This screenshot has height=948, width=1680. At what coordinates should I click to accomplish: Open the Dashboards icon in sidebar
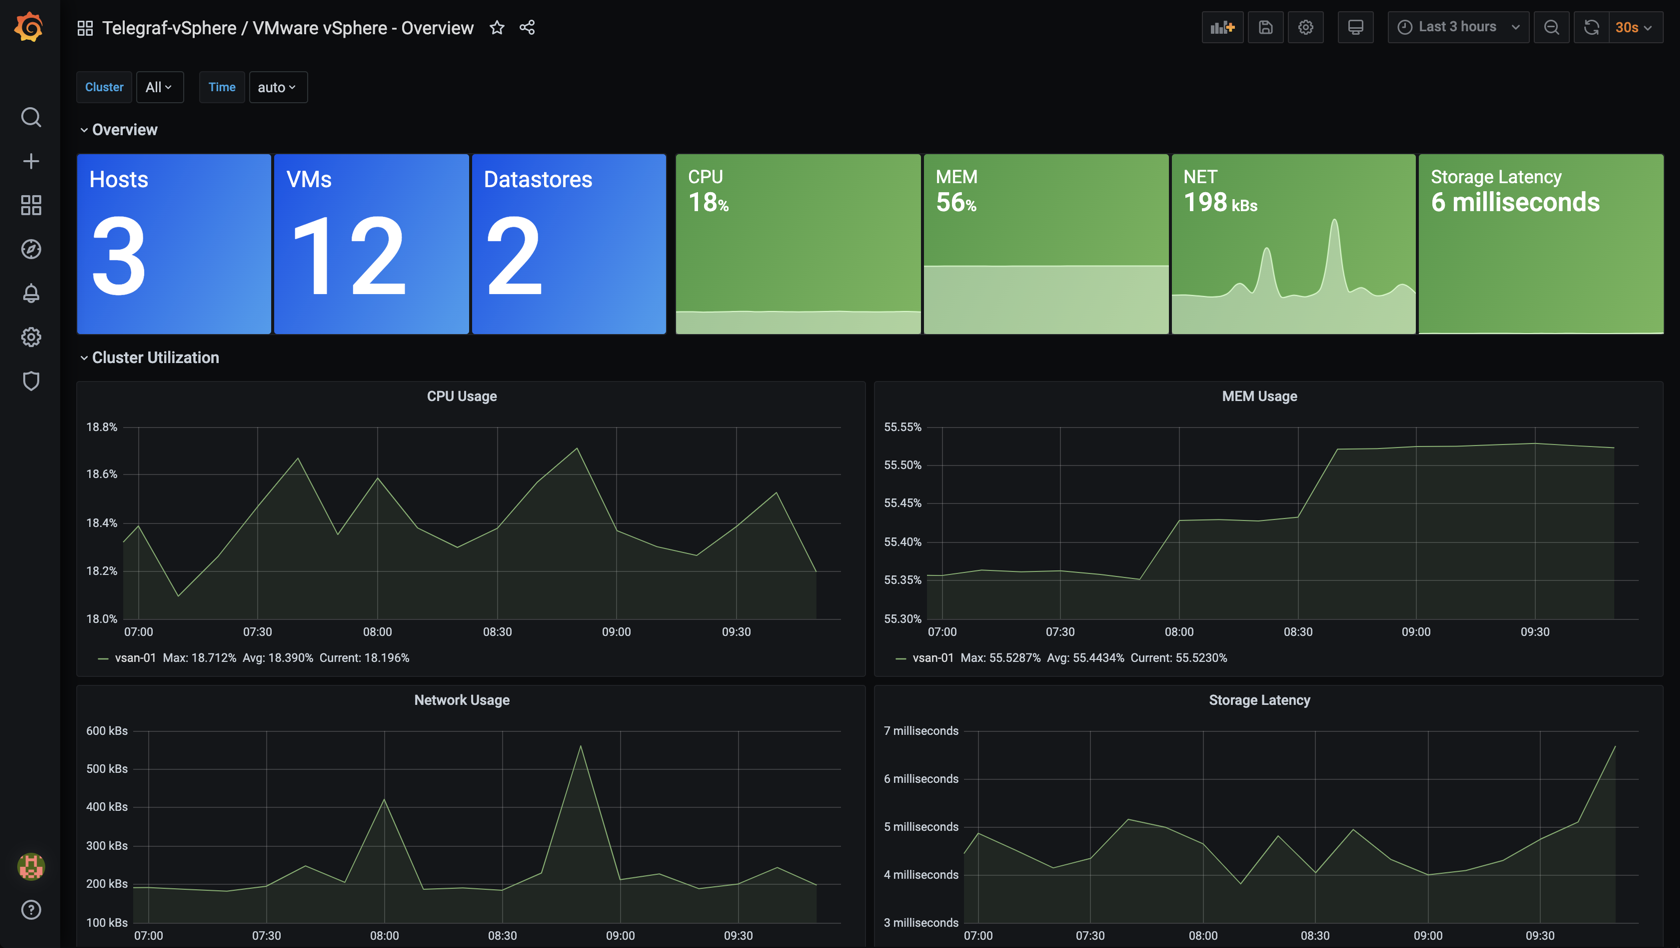tap(31, 205)
